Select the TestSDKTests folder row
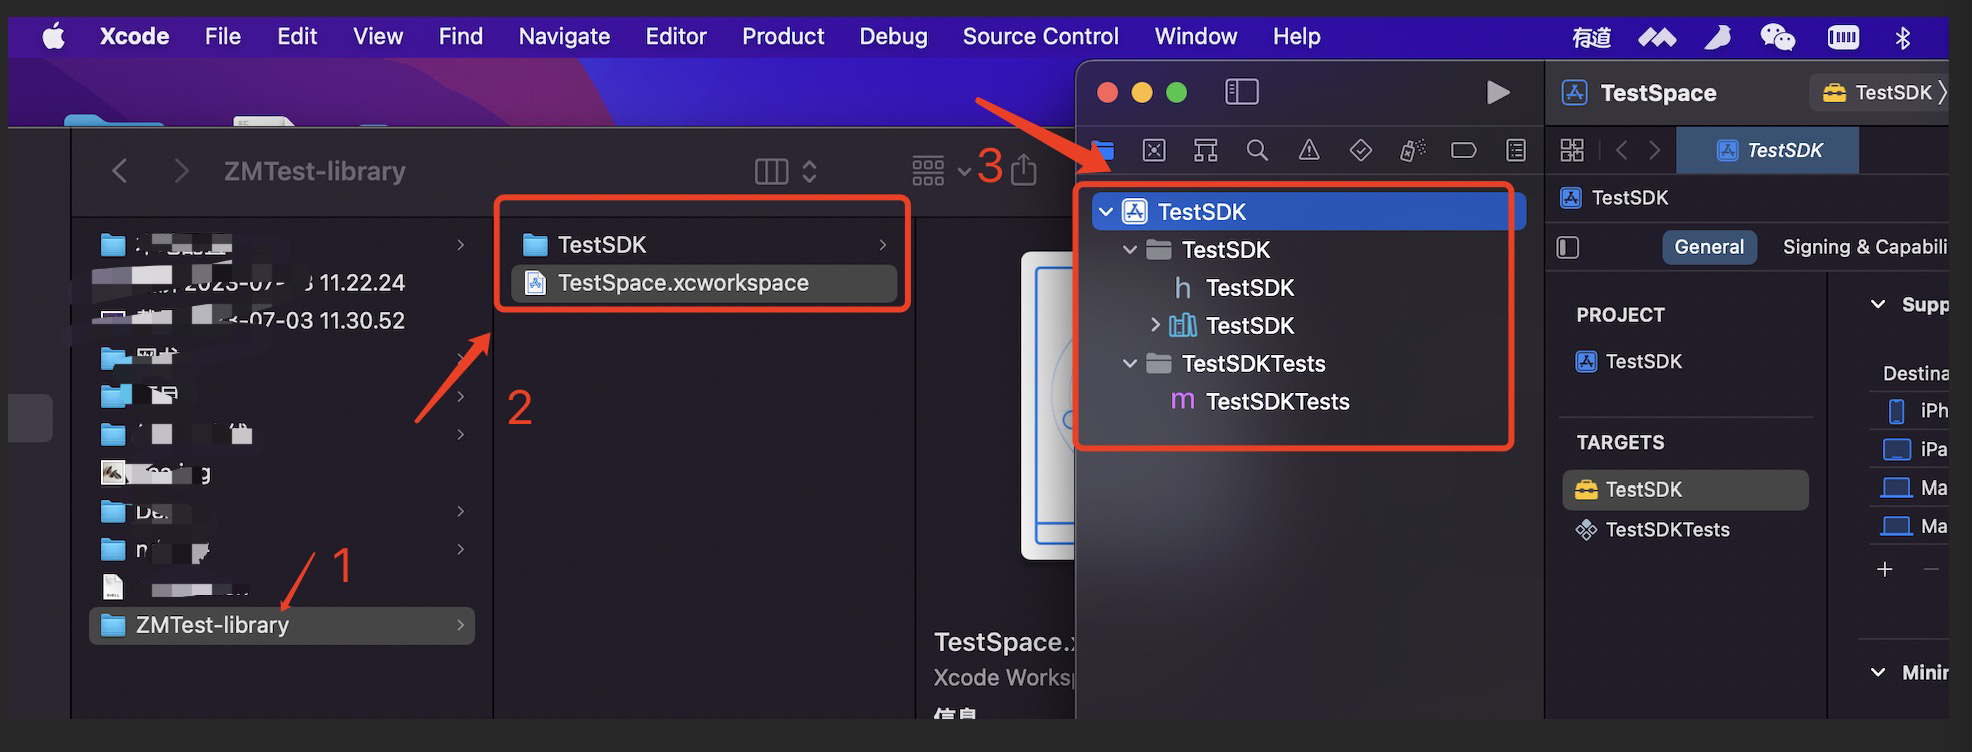The width and height of the screenshot is (1972, 752). tap(1253, 364)
